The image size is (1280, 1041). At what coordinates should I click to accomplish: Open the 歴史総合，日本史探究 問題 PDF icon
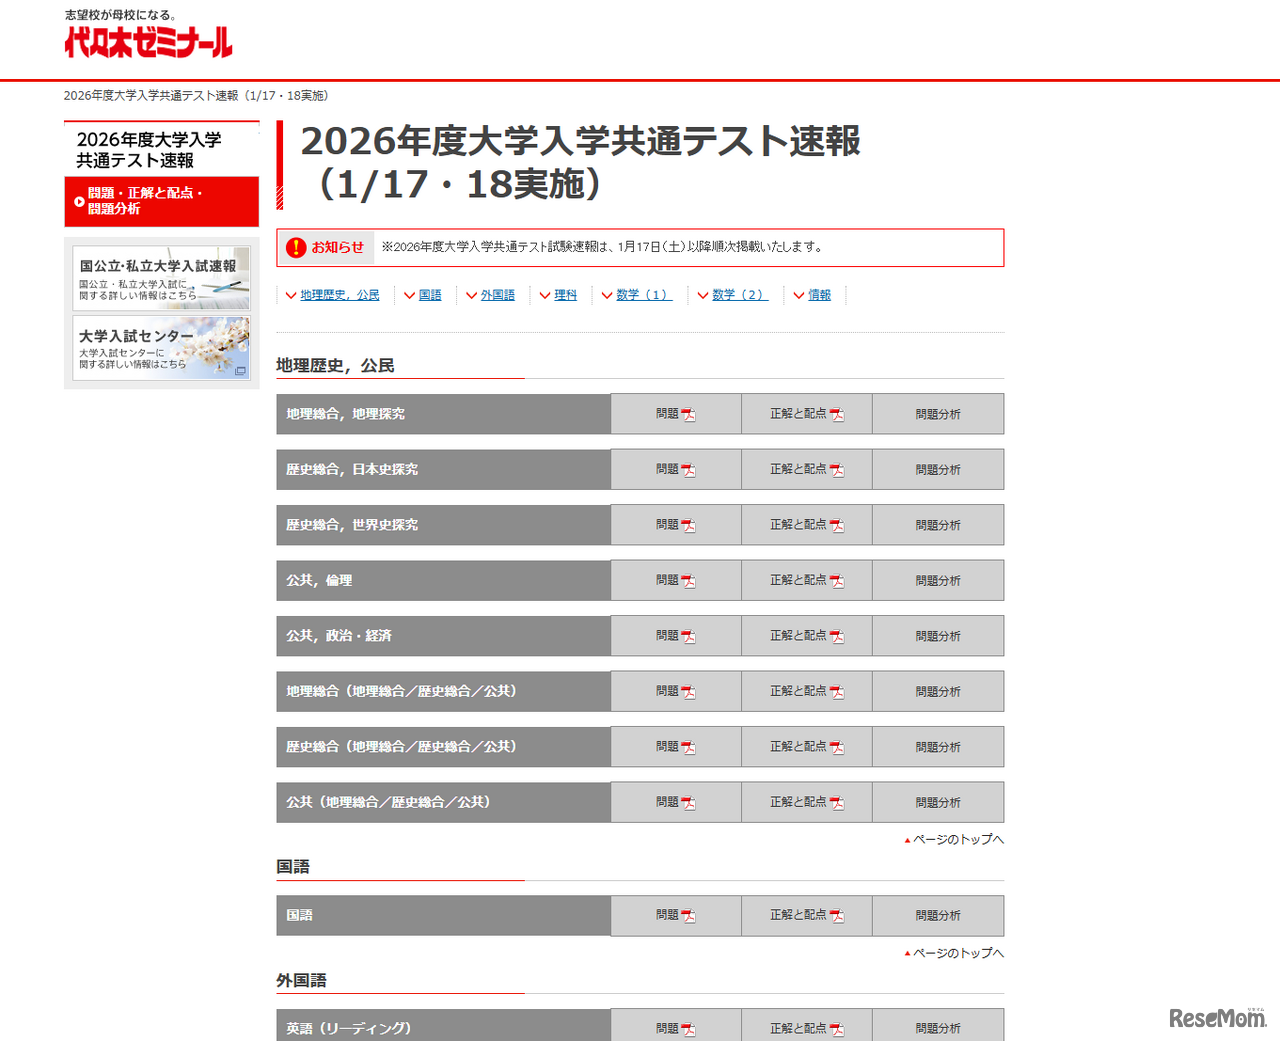[689, 468]
